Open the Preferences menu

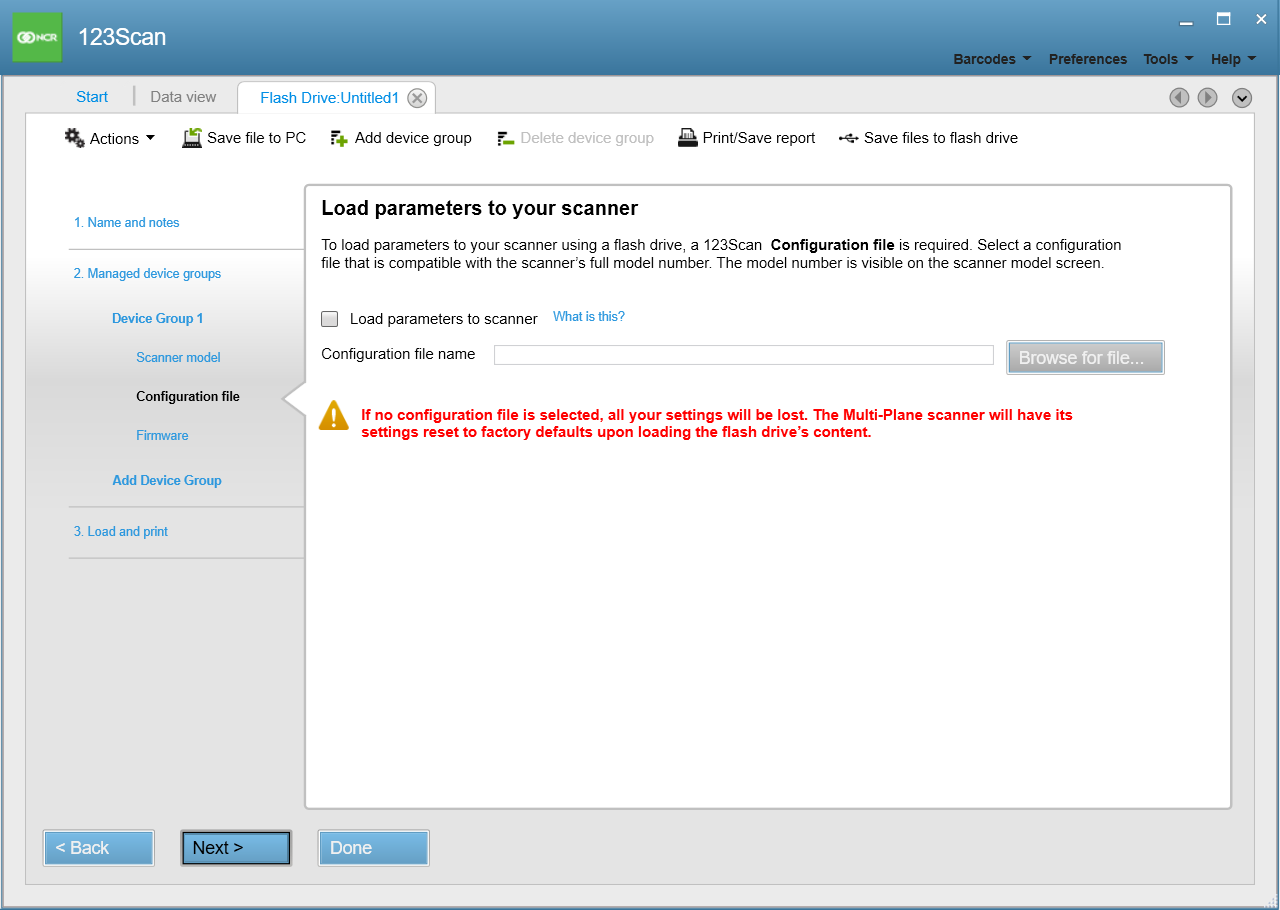click(1087, 59)
